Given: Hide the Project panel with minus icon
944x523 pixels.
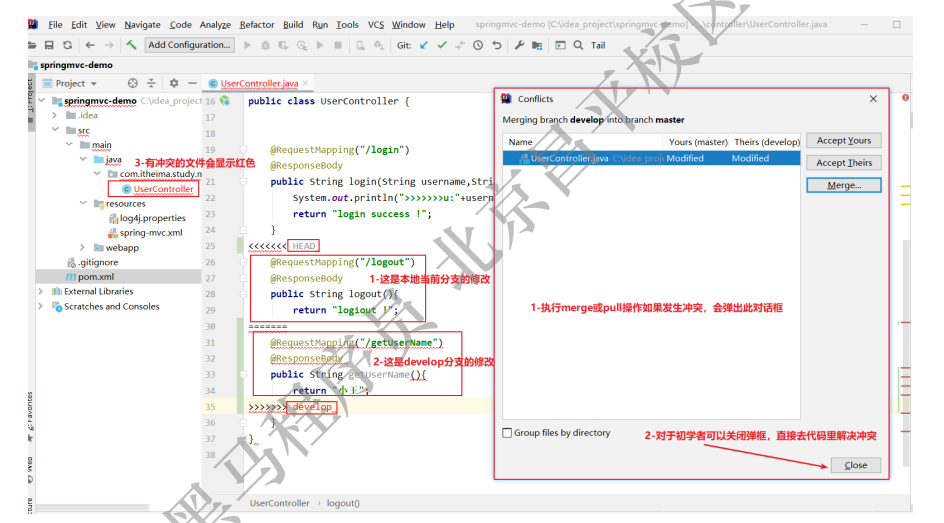Looking at the screenshot, I should [x=192, y=83].
